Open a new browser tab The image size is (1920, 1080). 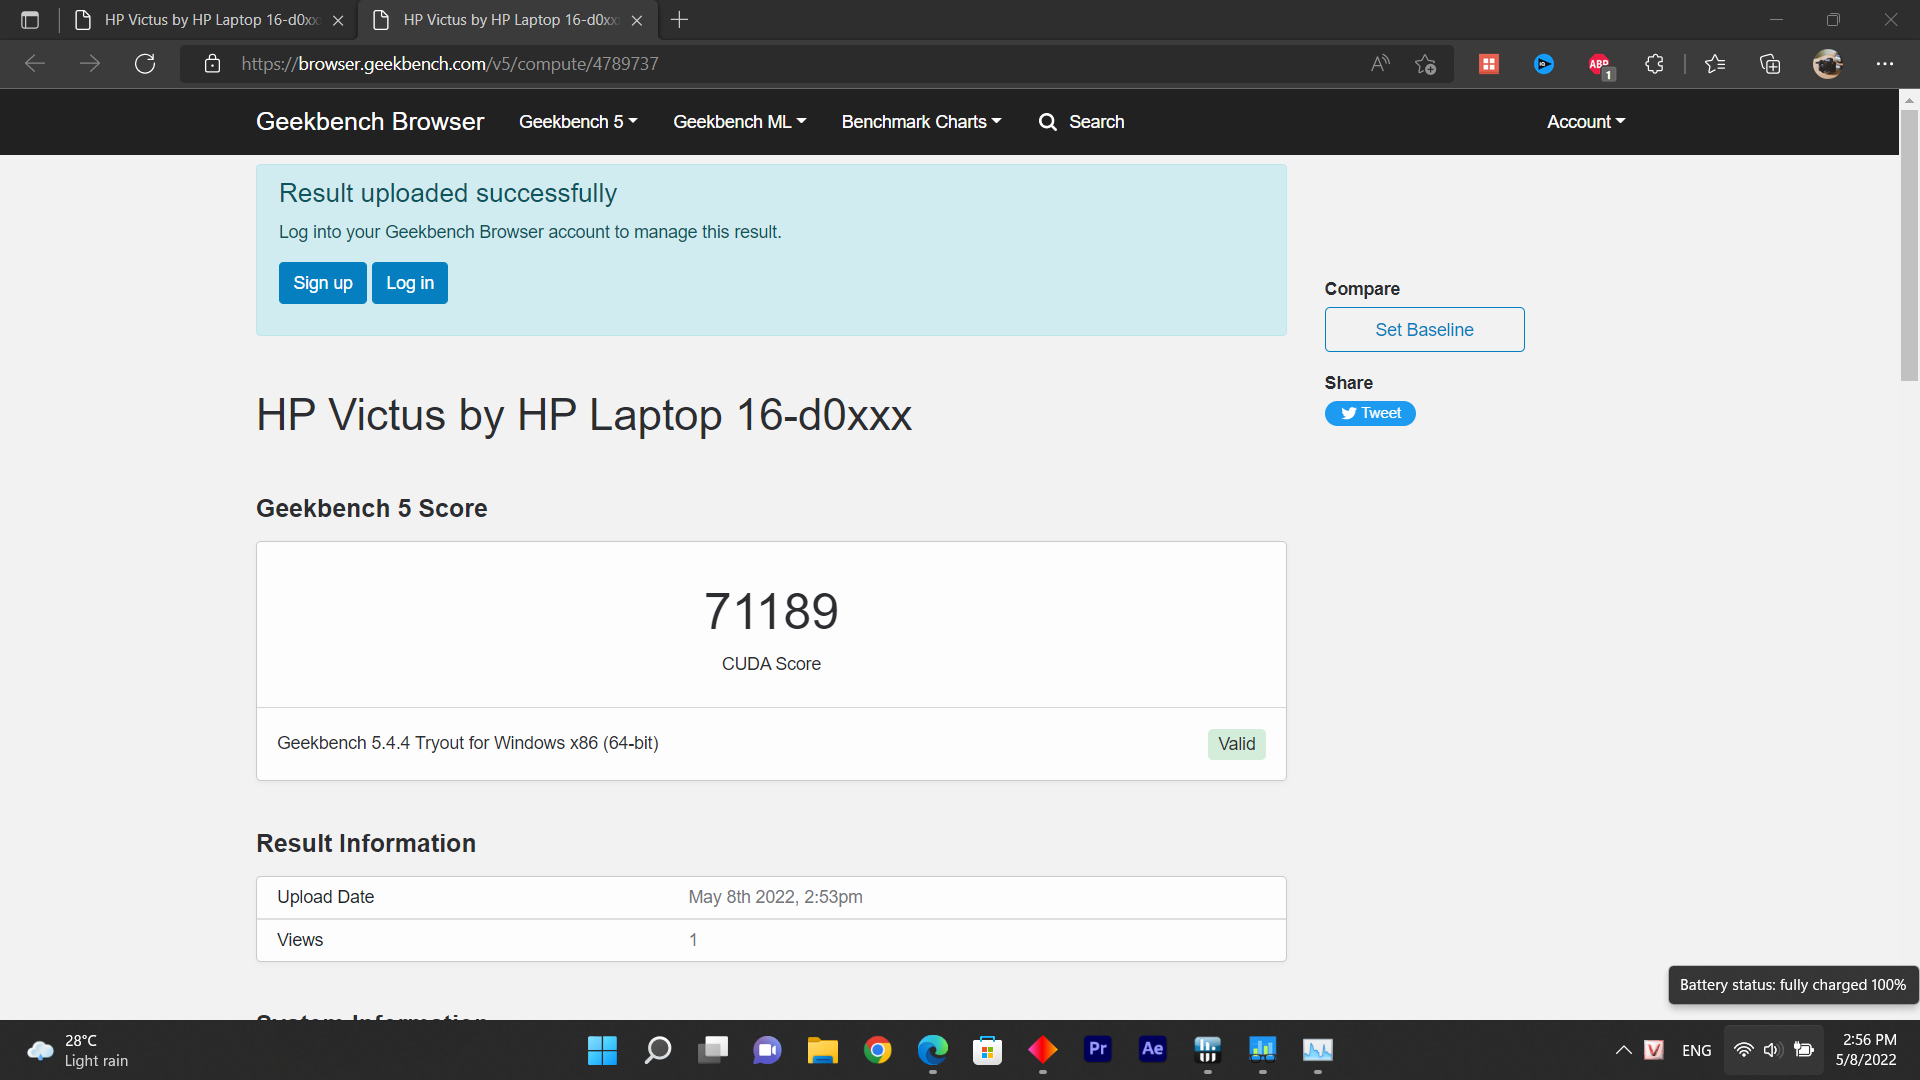[x=679, y=20]
